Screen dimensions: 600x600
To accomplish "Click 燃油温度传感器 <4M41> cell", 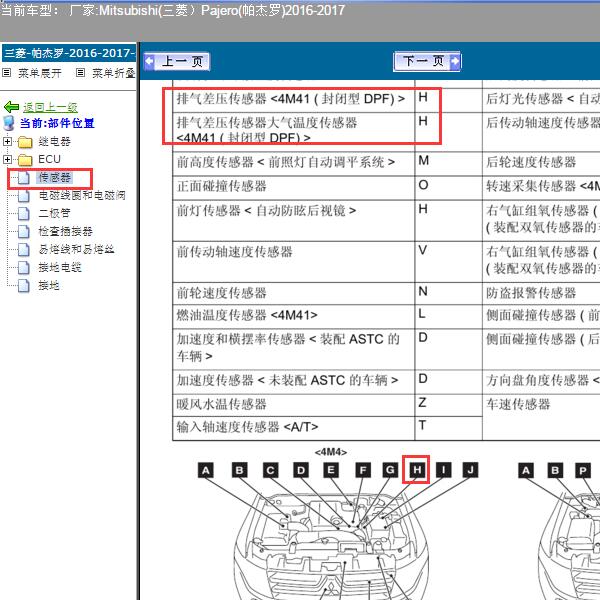I will coord(294,316).
